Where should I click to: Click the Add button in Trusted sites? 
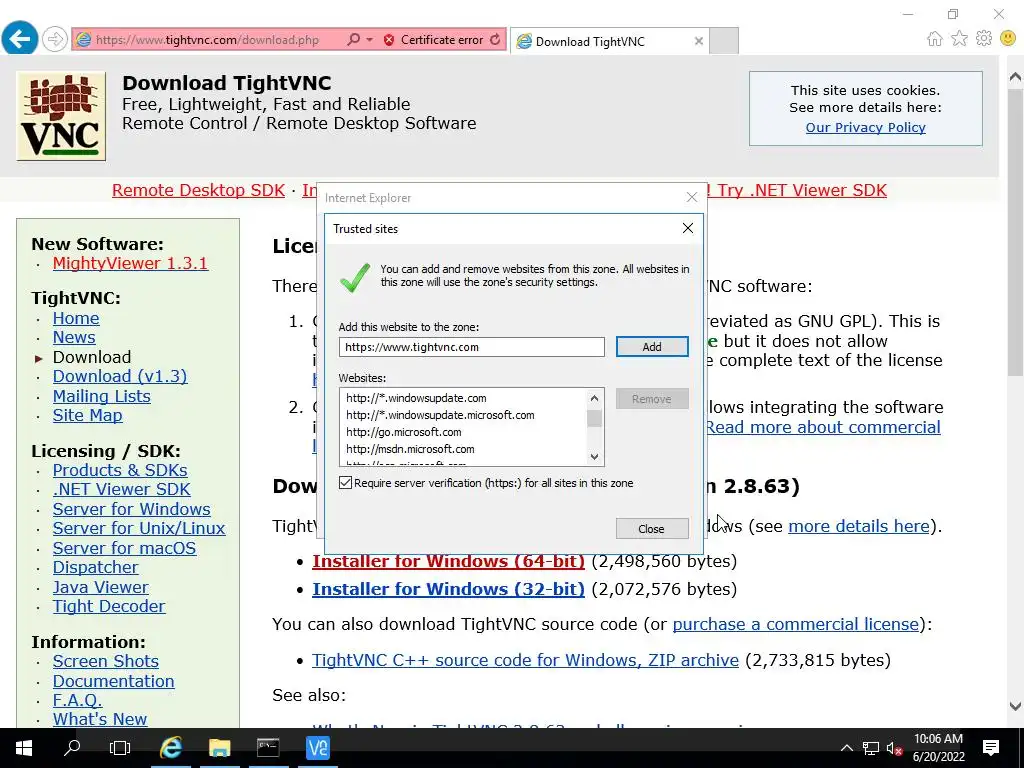point(652,347)
